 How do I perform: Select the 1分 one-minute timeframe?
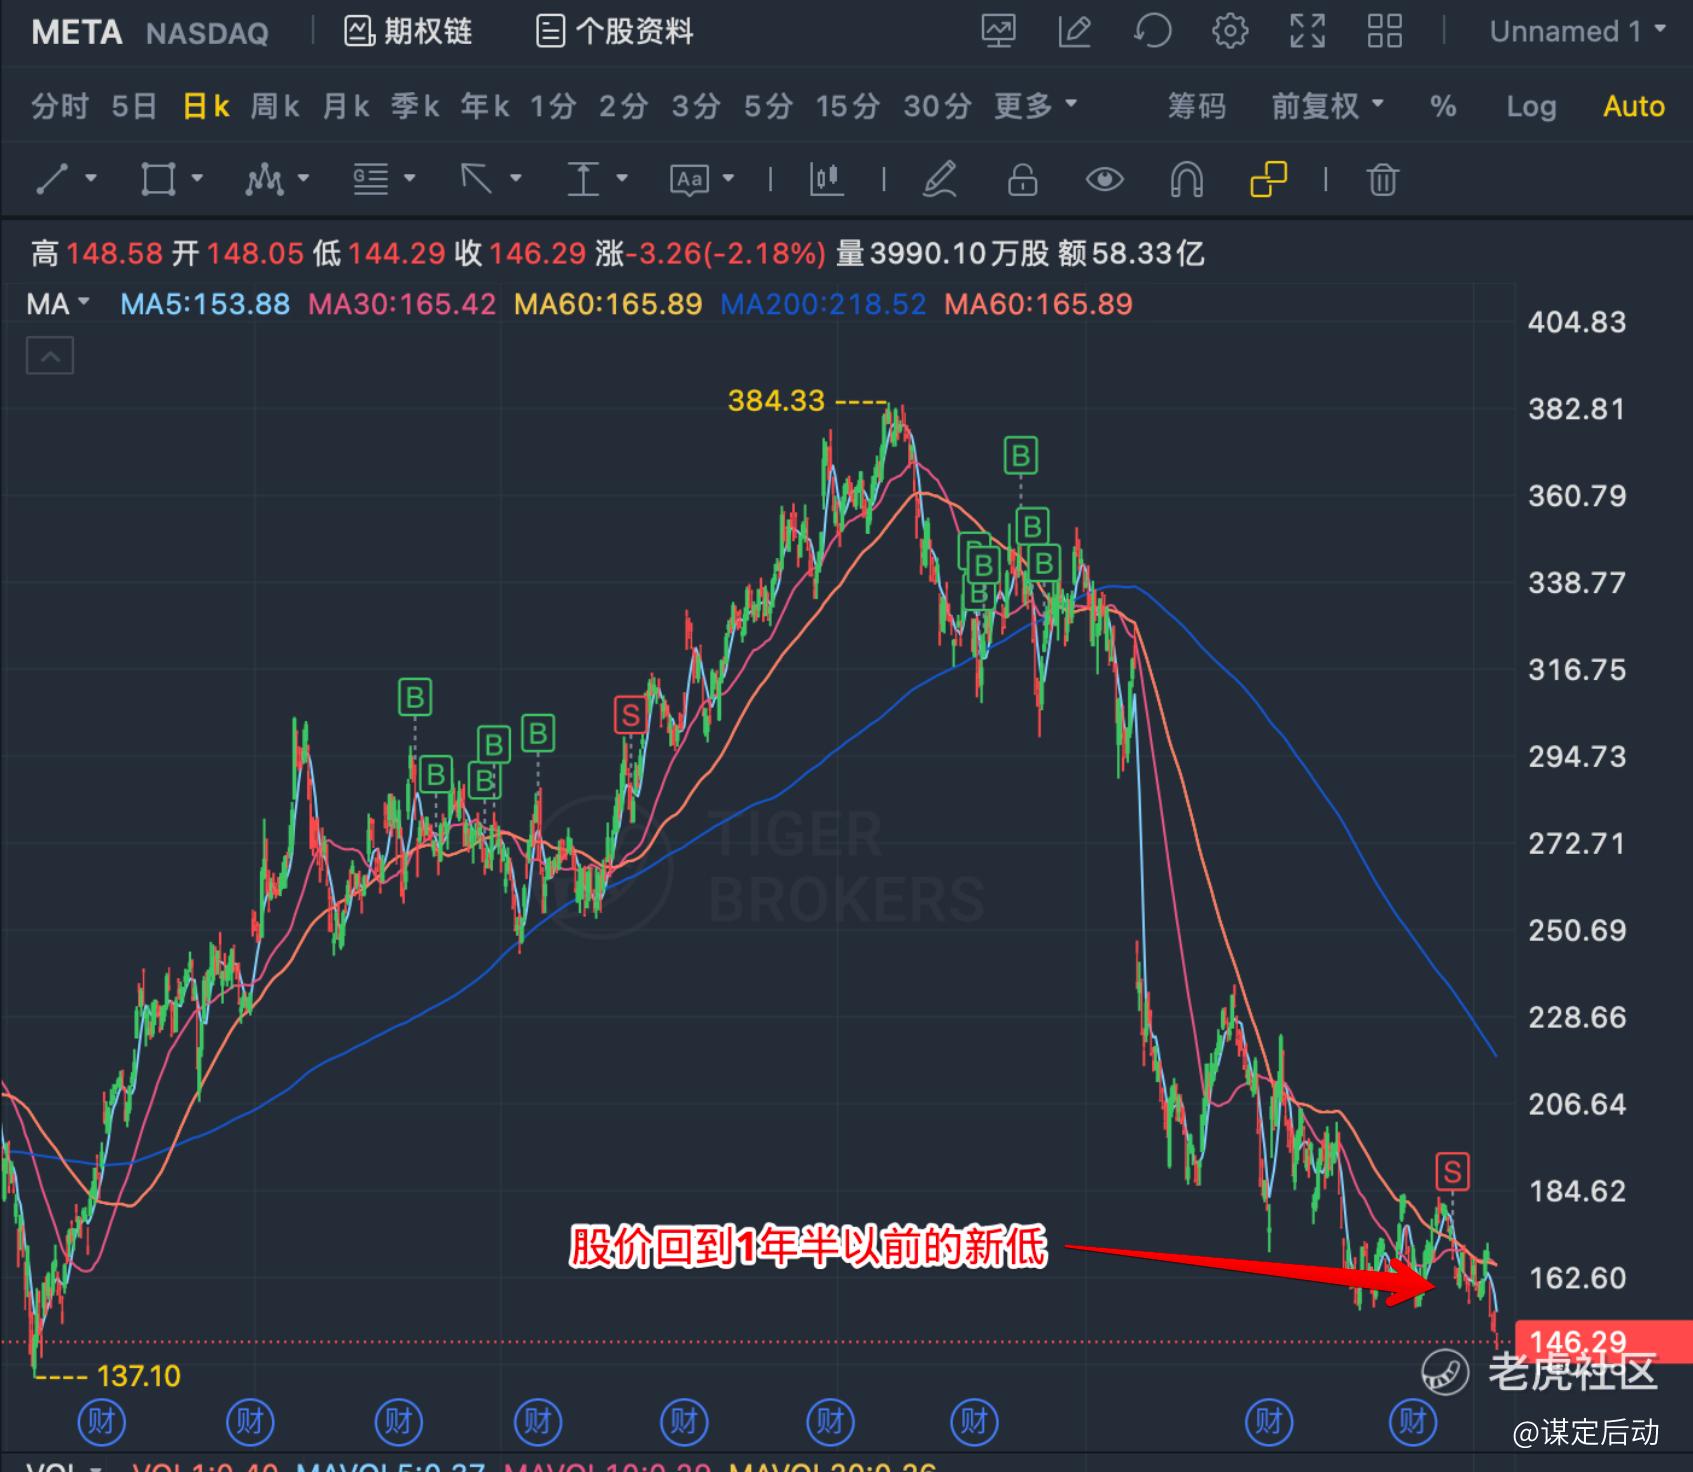point(553,106)
